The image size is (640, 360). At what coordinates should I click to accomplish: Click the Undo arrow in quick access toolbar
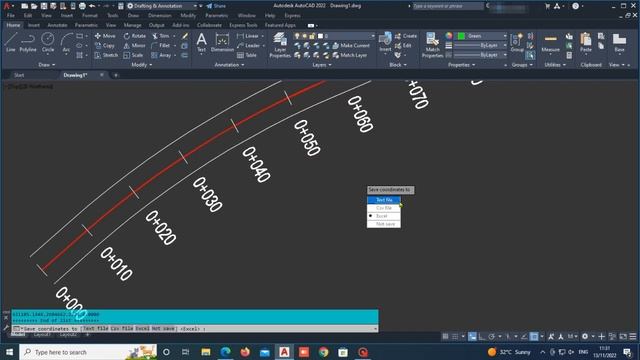coord(92,6)
